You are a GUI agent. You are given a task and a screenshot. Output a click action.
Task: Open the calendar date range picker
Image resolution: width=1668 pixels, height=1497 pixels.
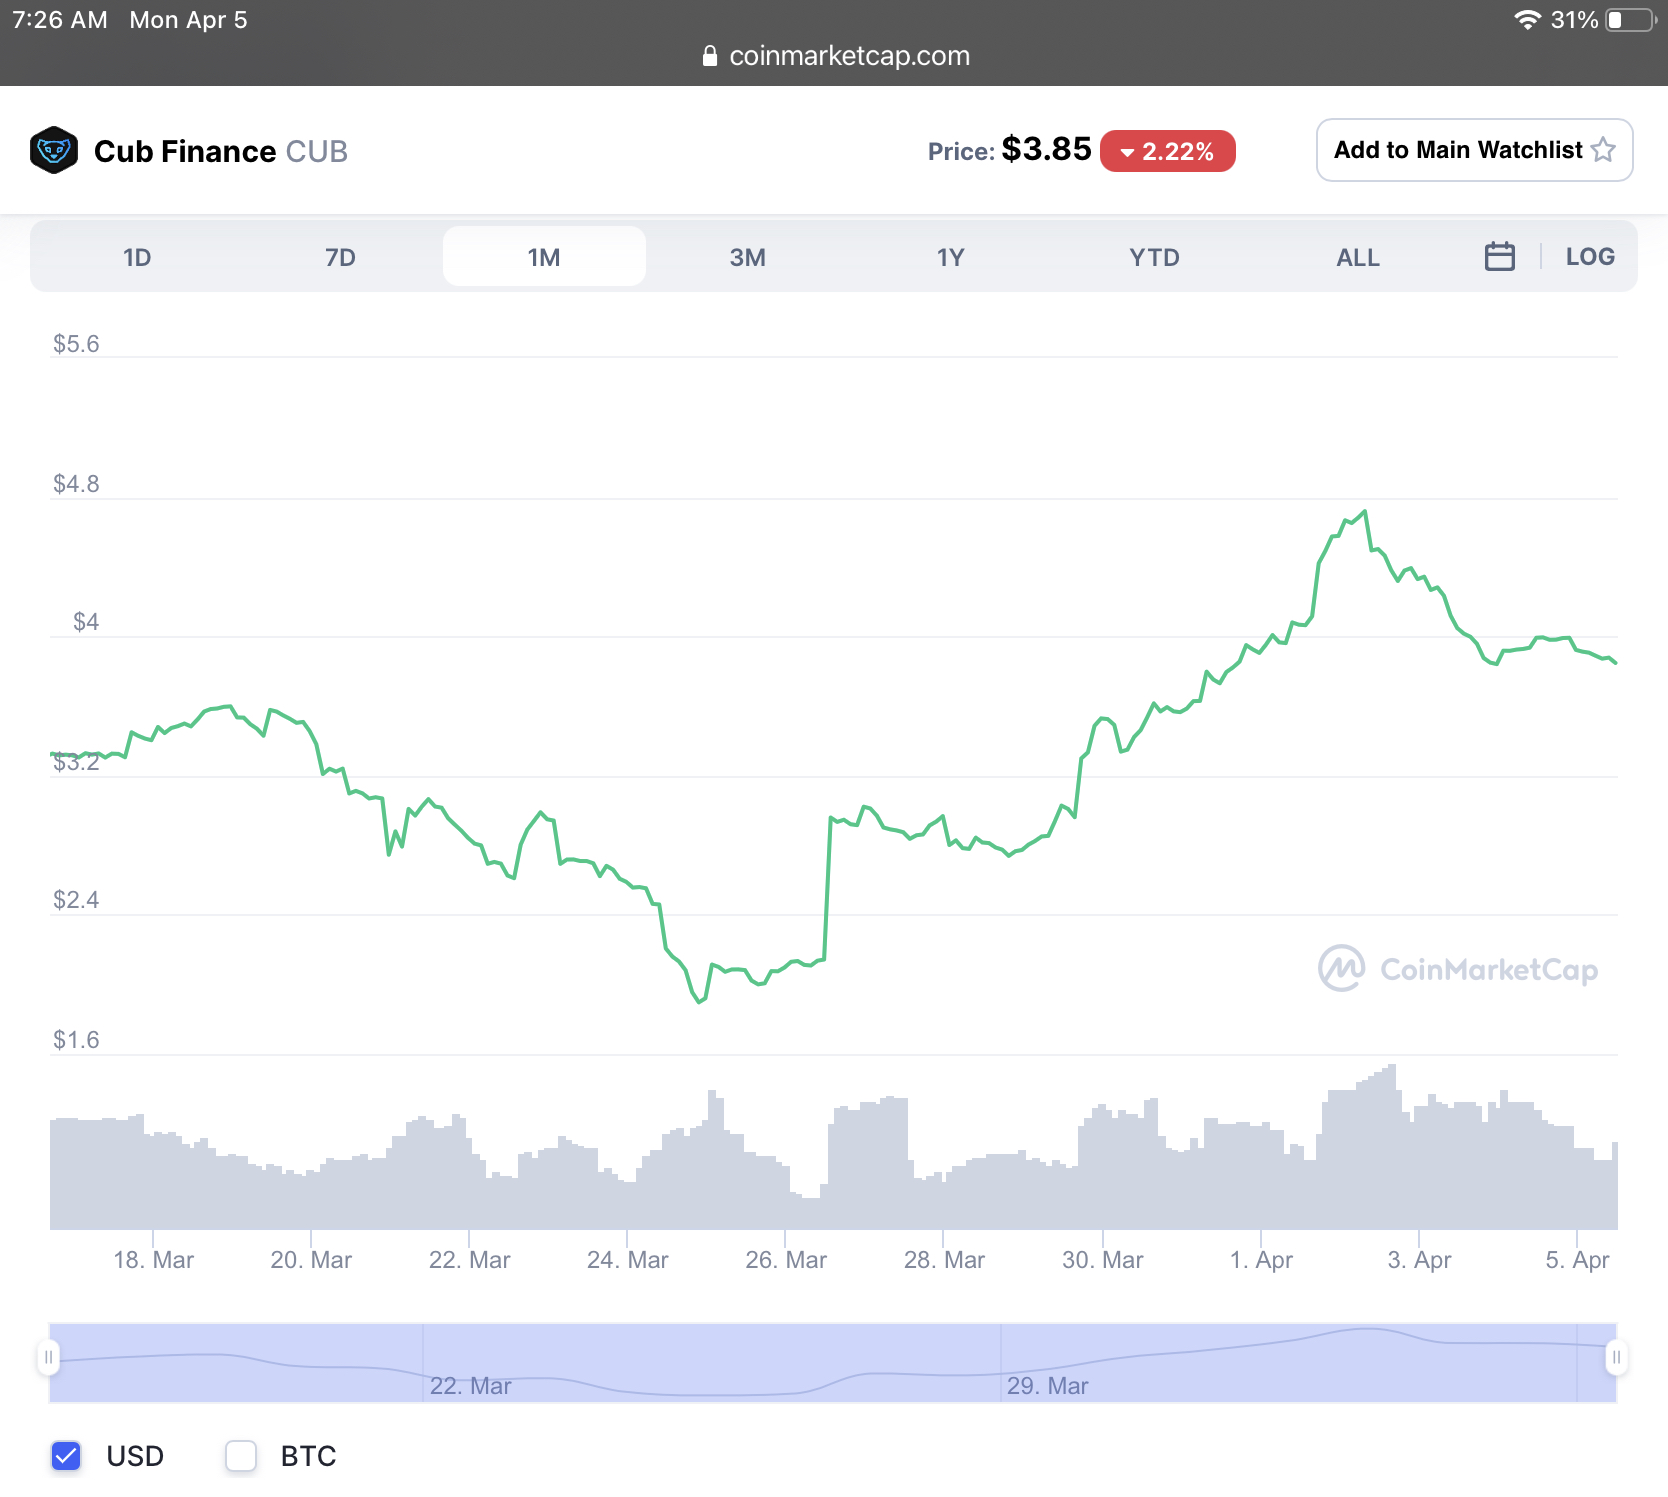pyautogui.click(x=1499, y=257)
